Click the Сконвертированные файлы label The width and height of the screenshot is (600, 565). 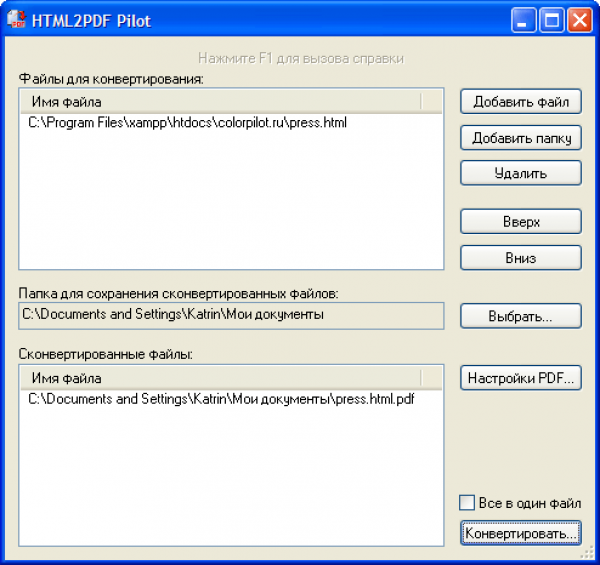pyautogui.click(x=106, y=354)
